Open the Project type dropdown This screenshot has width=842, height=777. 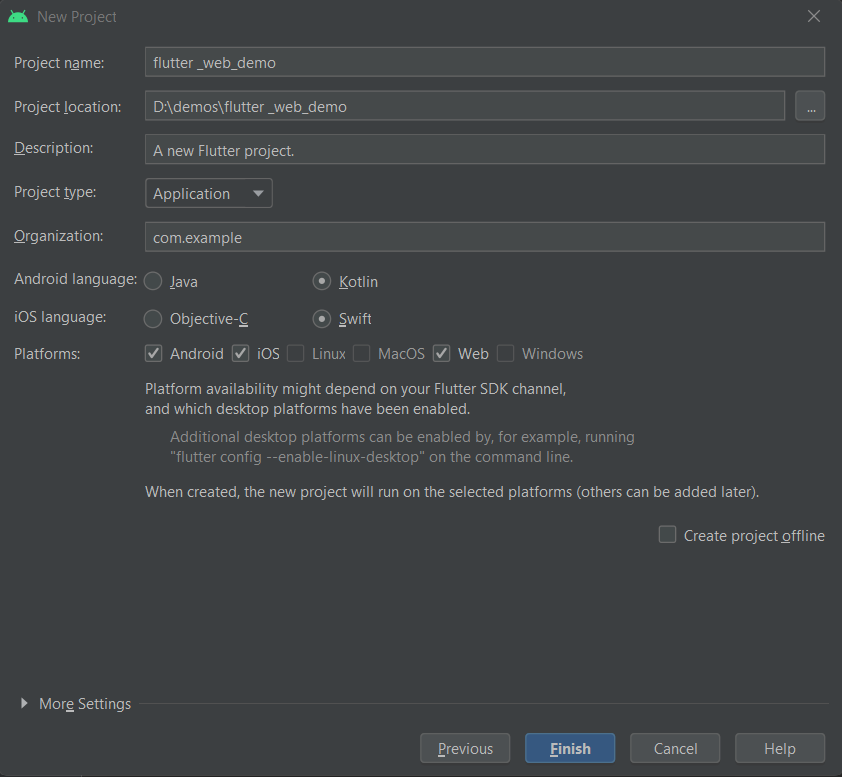(x=209, y=193)
